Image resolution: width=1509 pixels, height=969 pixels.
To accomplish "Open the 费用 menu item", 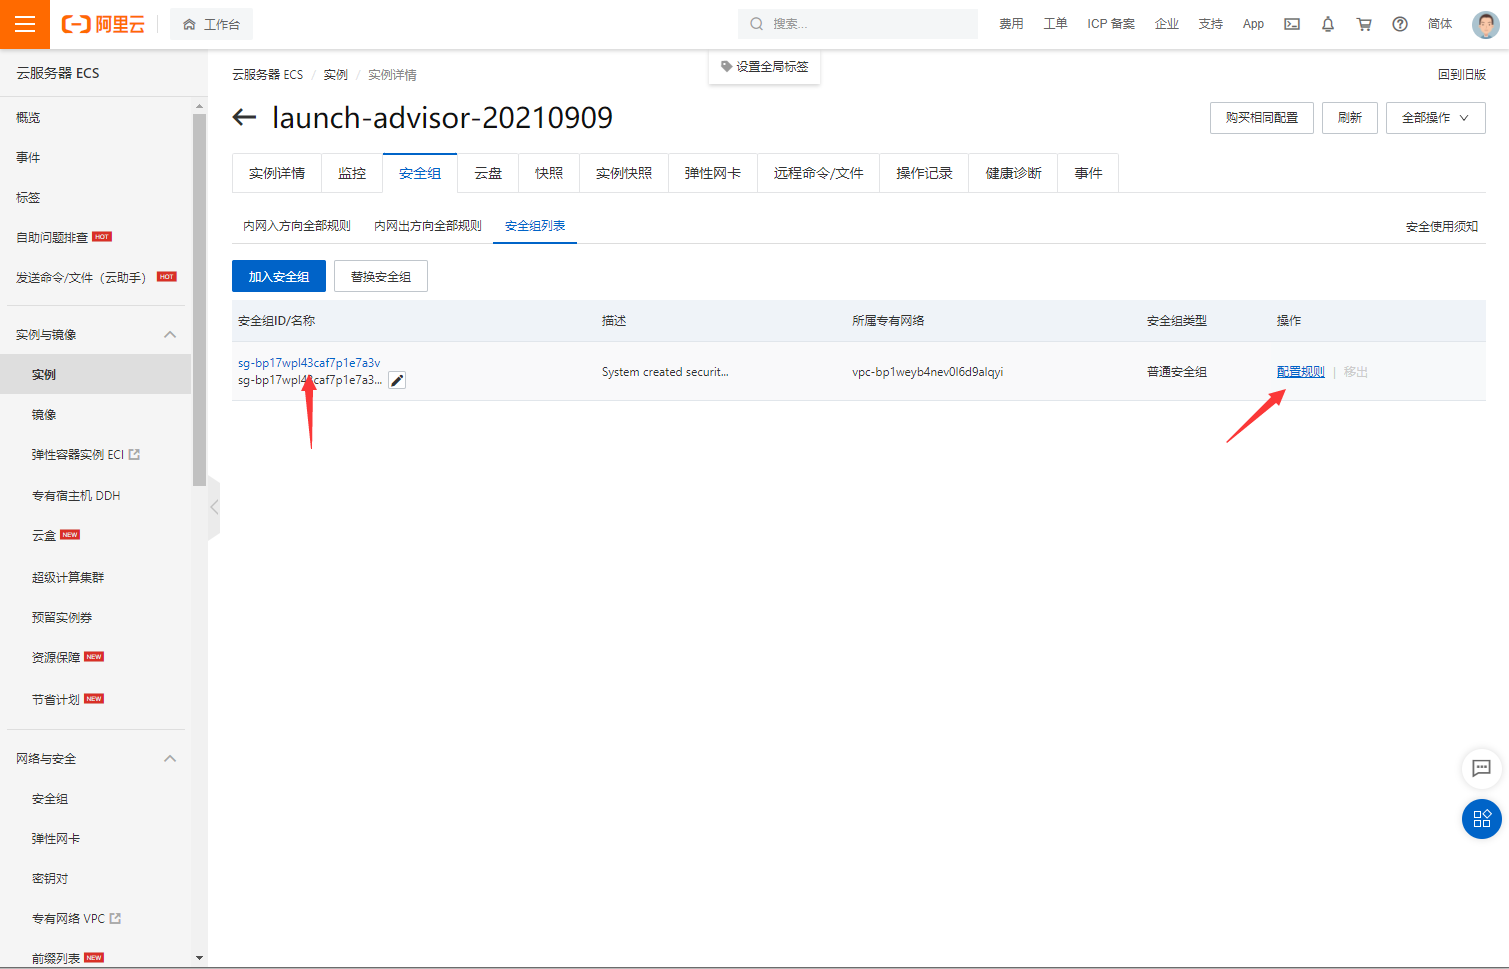I will tap(1011, 23).
